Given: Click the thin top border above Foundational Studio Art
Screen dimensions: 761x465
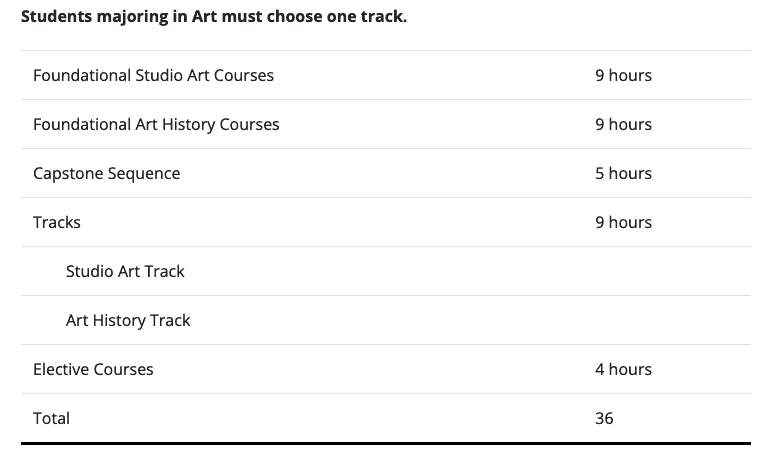Looking at the screenshot, I should pyautogui.click(x=386, y=50).
